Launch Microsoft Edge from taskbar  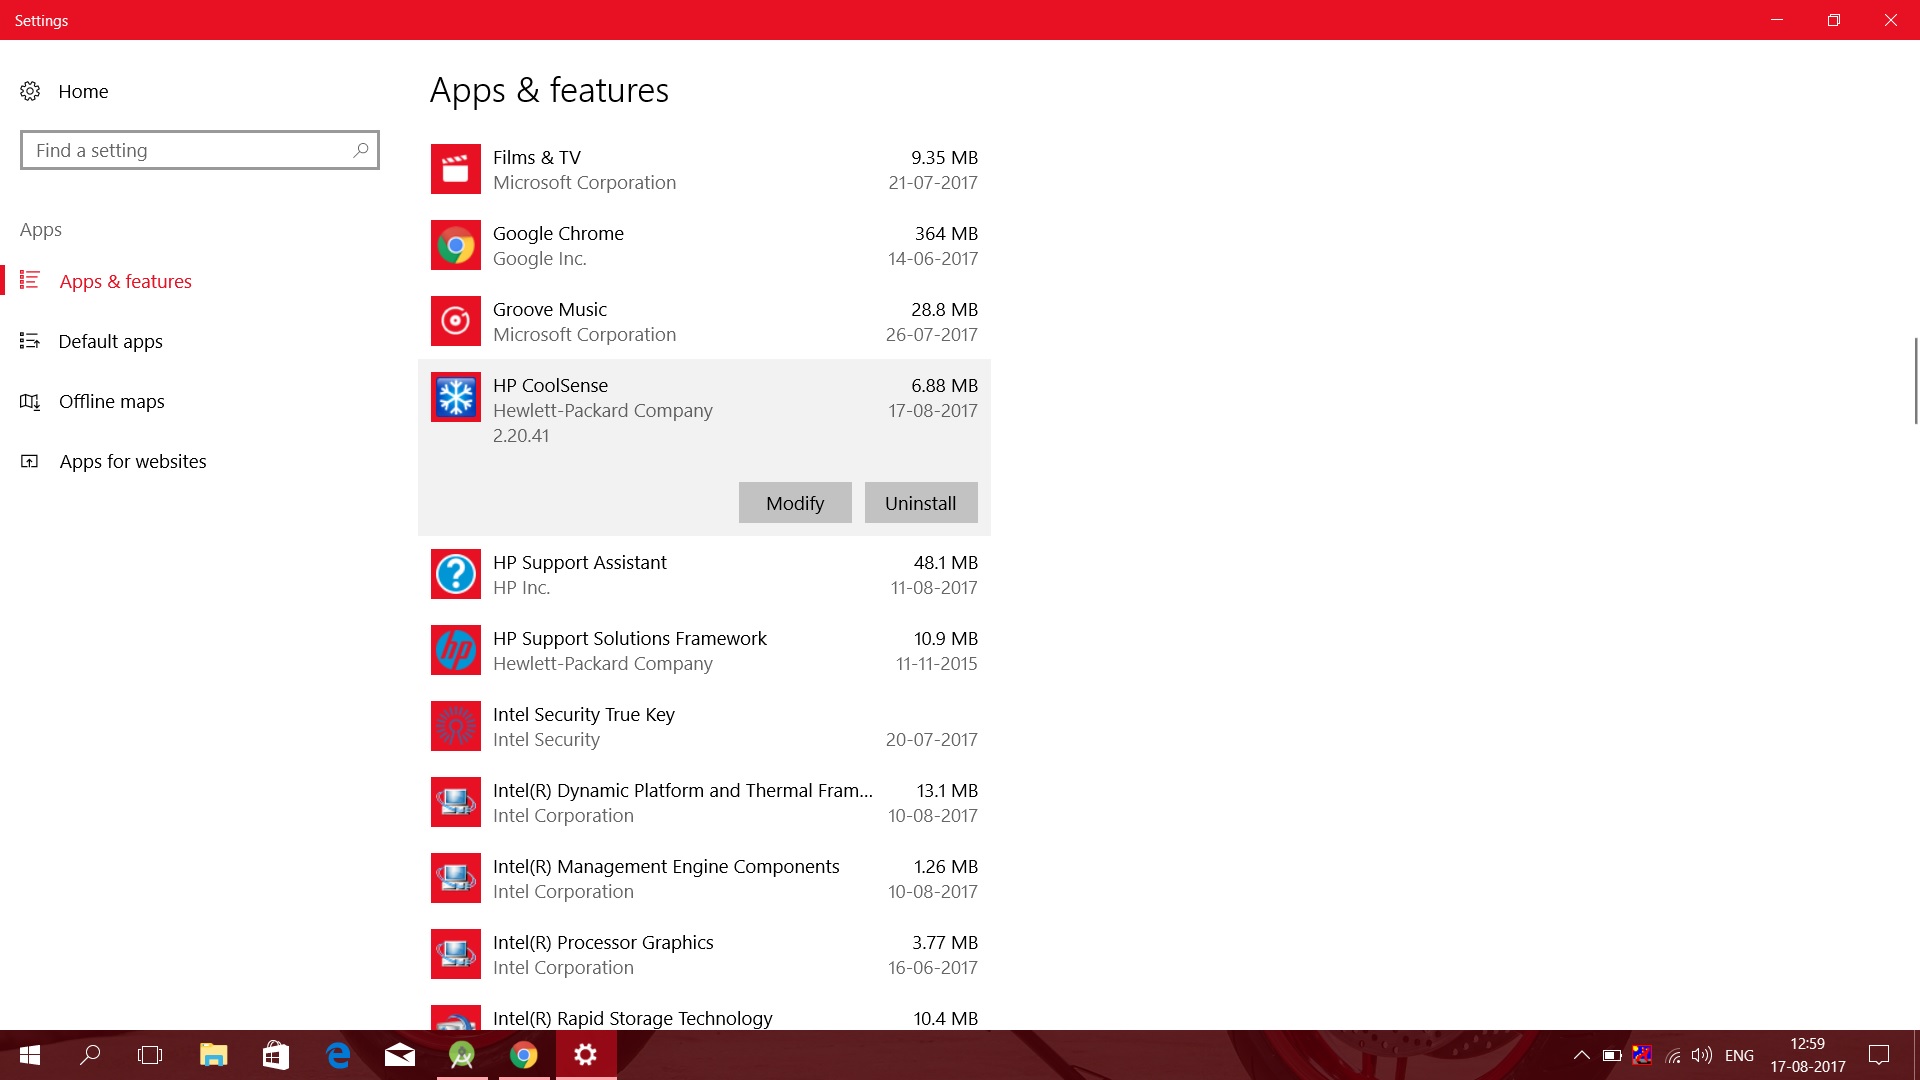pyautogui.click(x=338, y=1055)
